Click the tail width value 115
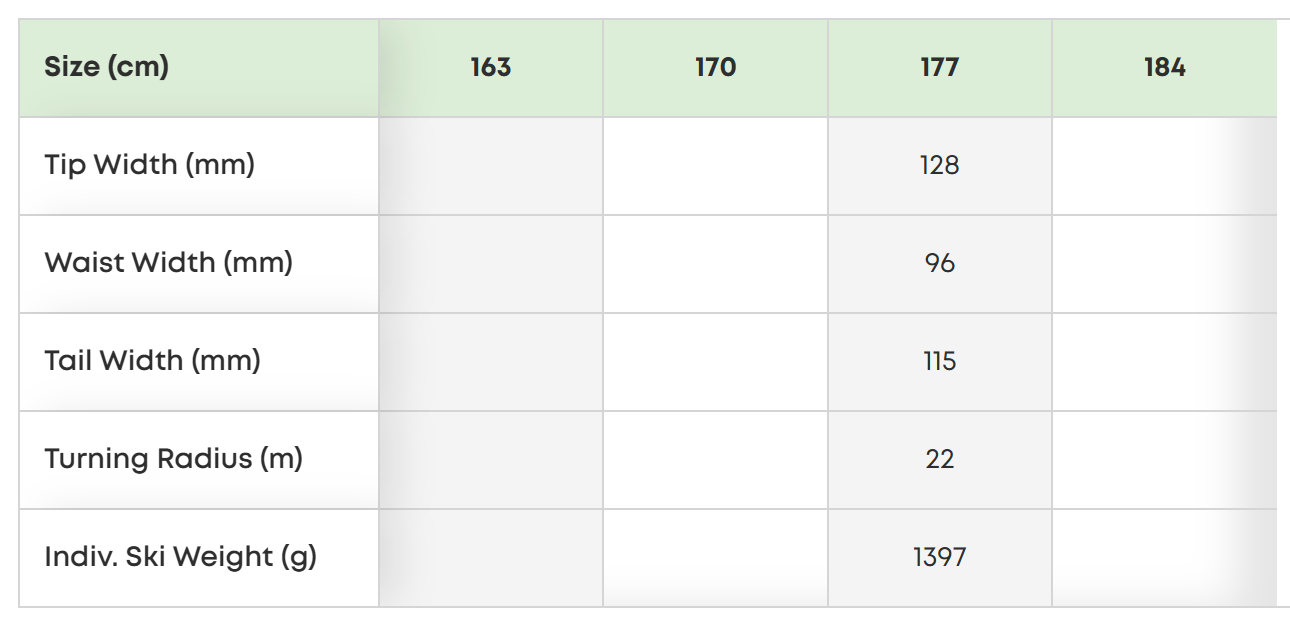Image resolution: width=1290 pixels, height=628 pixels. click(940, 362)
